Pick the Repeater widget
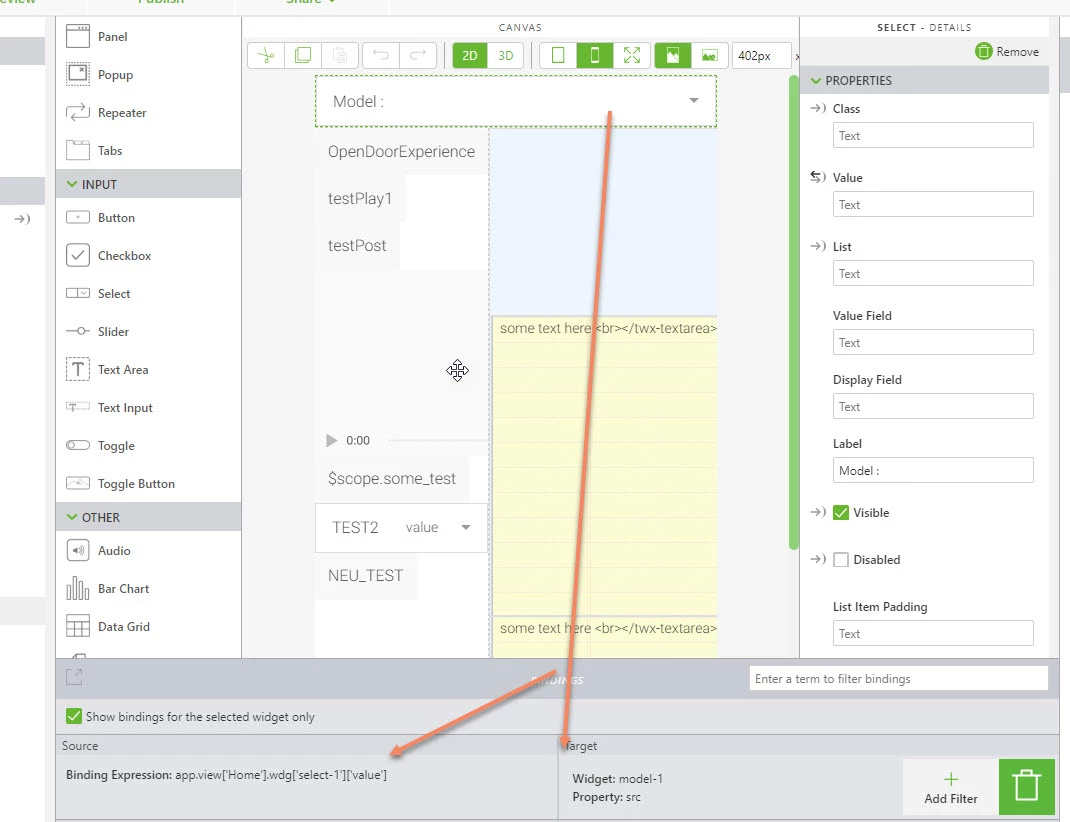Screen dimensions: 1070x822 (106, 113)
